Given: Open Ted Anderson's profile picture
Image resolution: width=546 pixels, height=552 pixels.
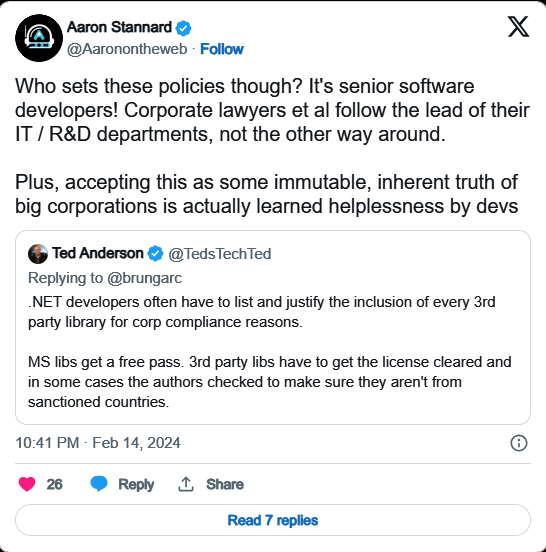Looking at the screenshot, I should [38, 254].
